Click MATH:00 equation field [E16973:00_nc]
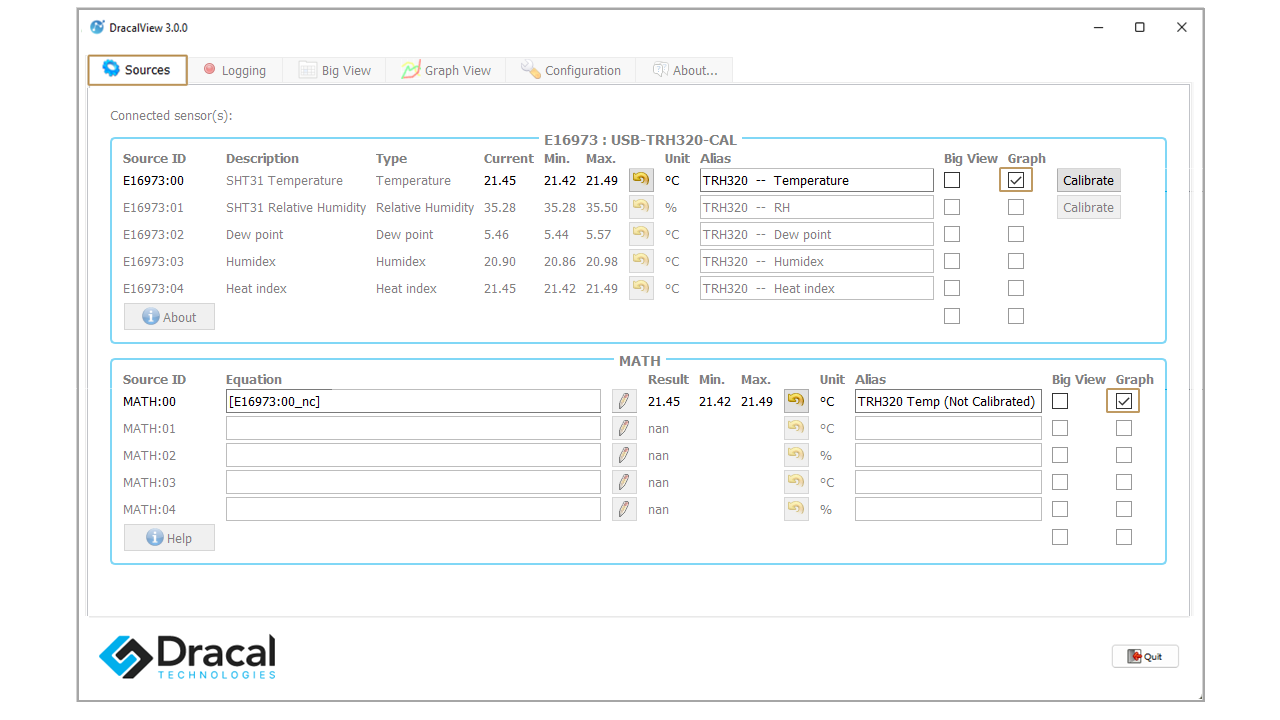Screen dimensions: 1280x720 (413, 401)
